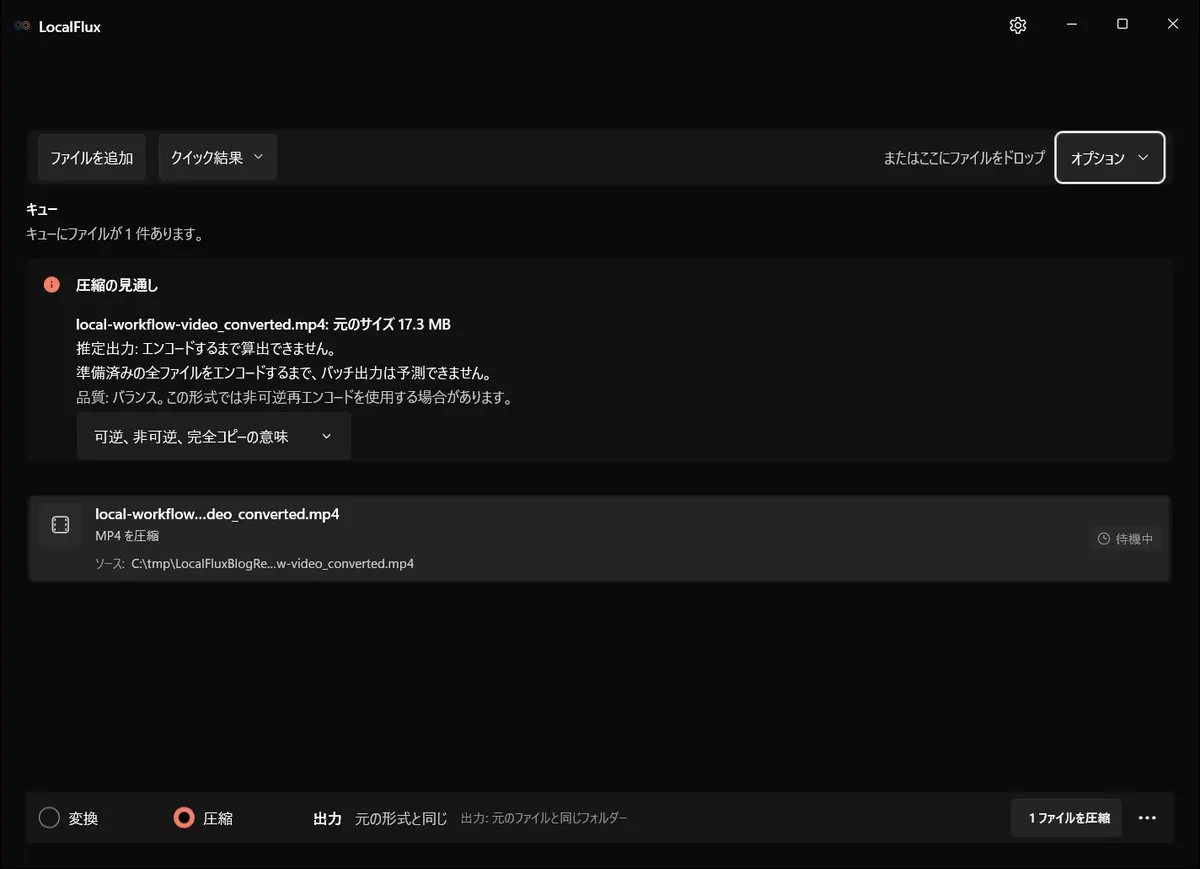Open the 元の形式と同じ output format selector
The width and height of the screenshot is (1200, 869).
pyautogui.click(x=401, y=818)
